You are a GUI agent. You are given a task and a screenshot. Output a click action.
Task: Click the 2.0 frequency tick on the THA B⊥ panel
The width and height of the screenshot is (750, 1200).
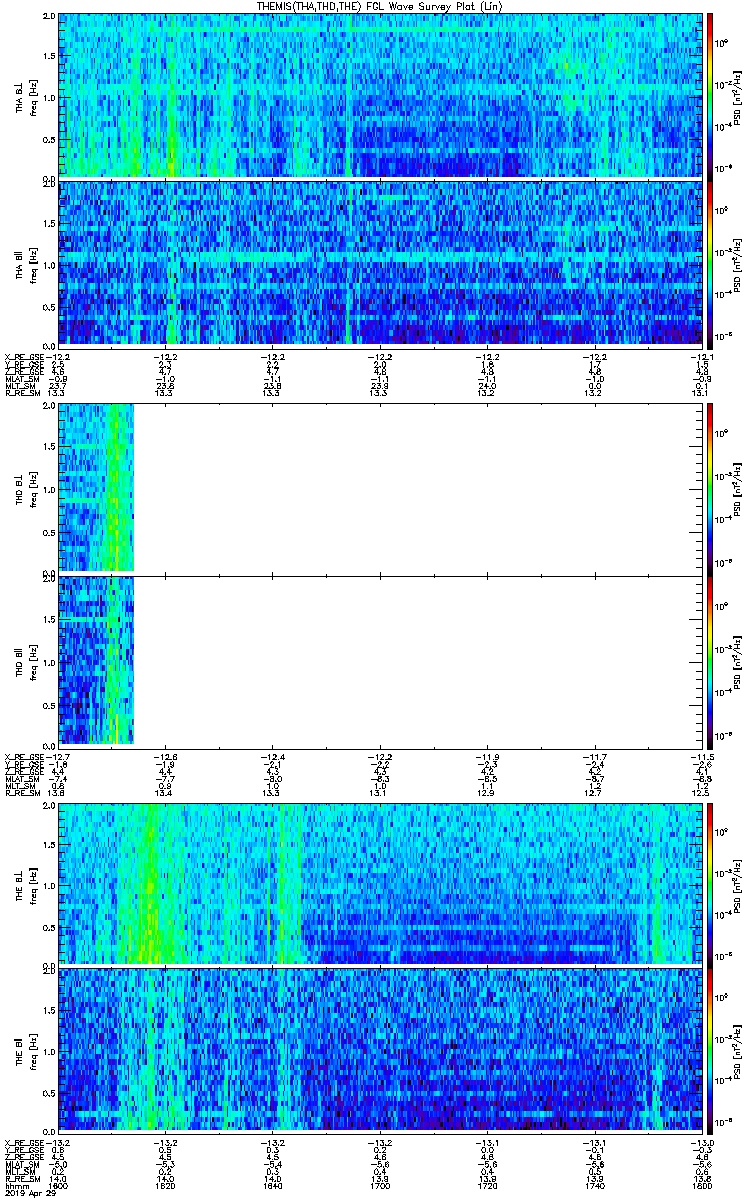tap(49, 17)
